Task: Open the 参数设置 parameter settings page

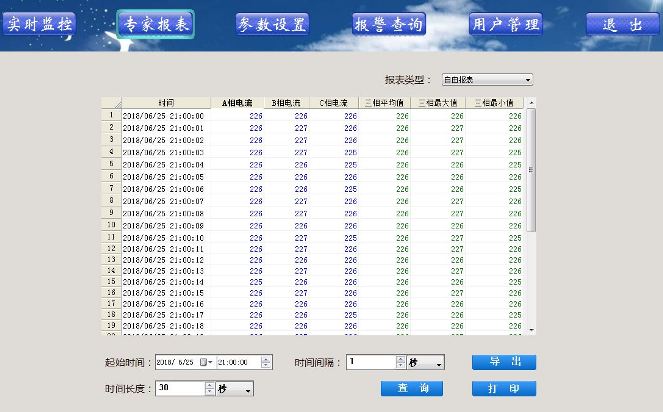Action: [272, 24]
